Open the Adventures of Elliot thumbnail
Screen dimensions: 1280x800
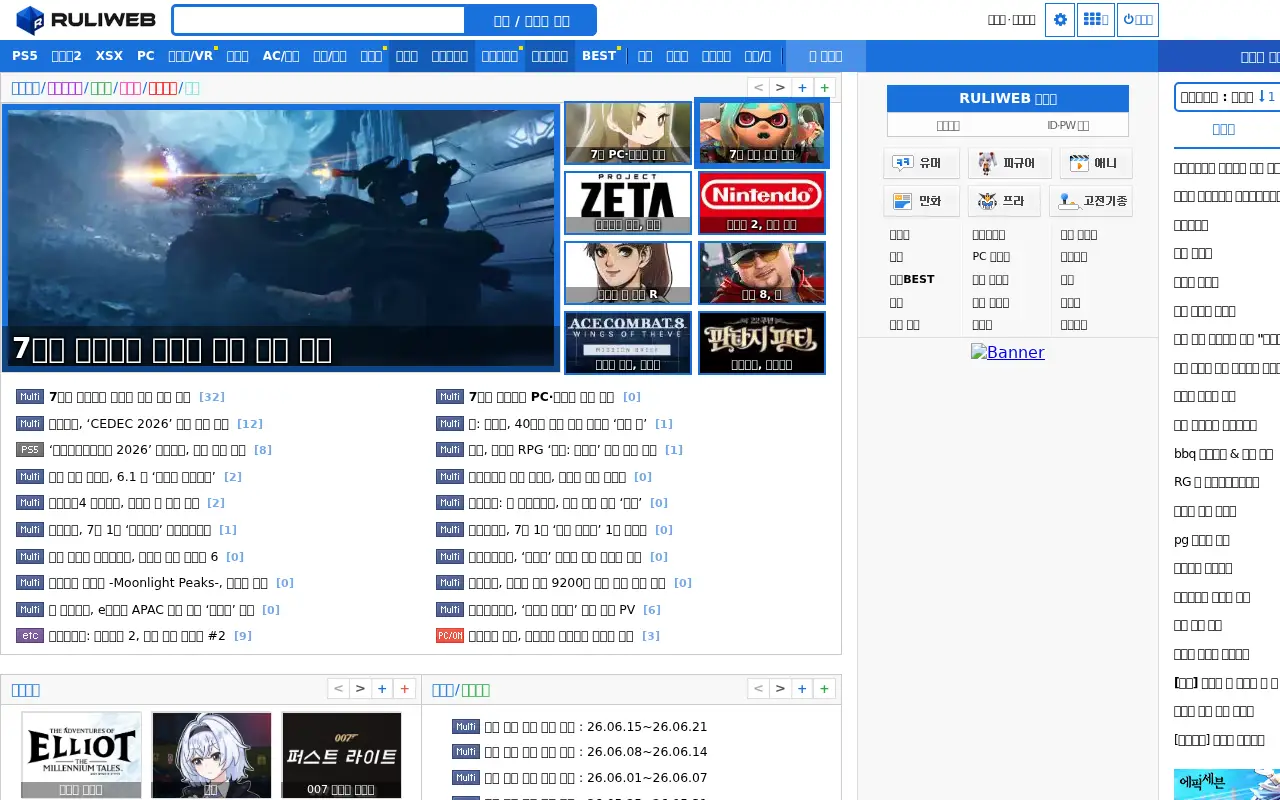coord(81,756)
